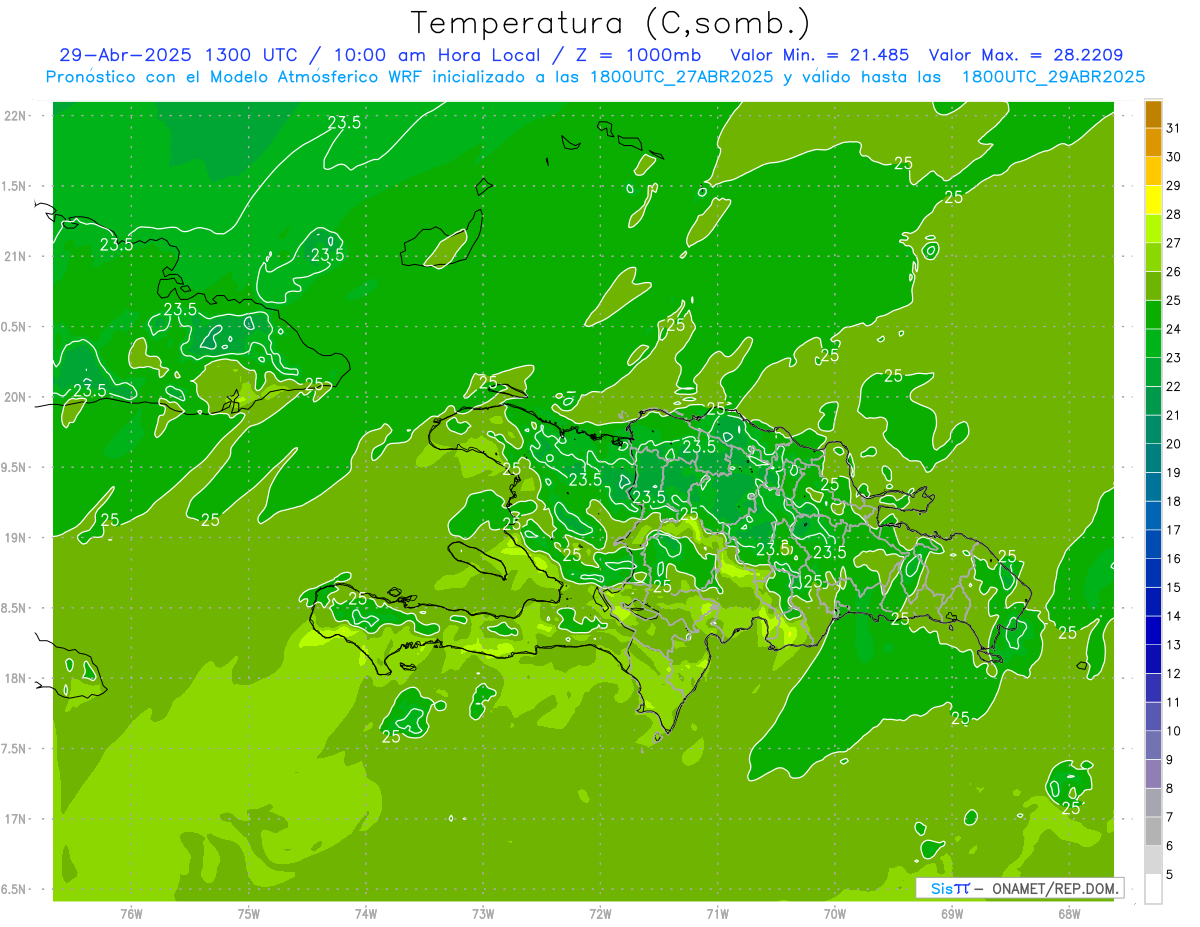Click the '71W' longitude axis label
The image size is (1200, 927).
tap(717, 915)
